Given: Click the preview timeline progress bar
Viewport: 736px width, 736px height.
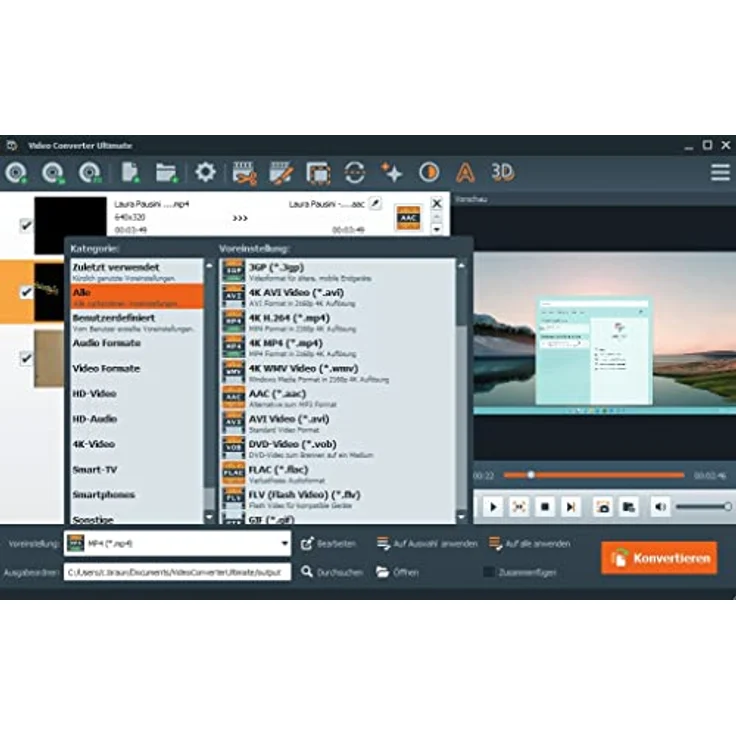Looking at the screenshot, I should (x=594, y=475).
